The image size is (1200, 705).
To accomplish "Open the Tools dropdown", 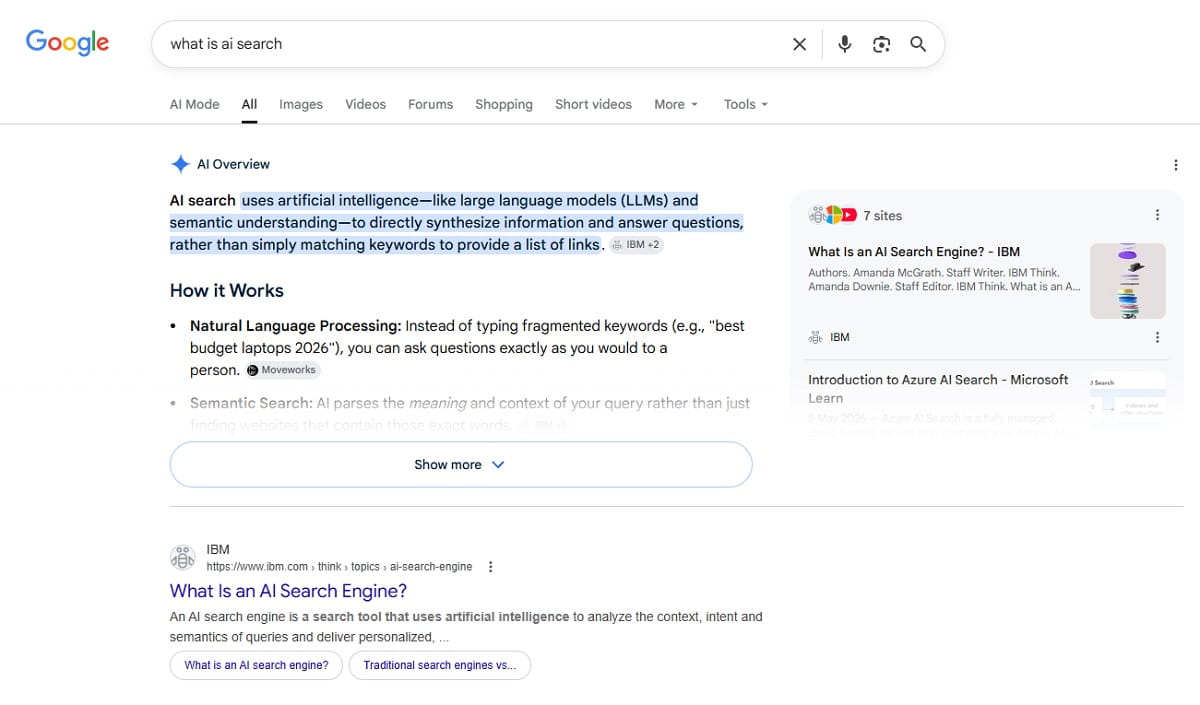I will click(x=746, y=104).
